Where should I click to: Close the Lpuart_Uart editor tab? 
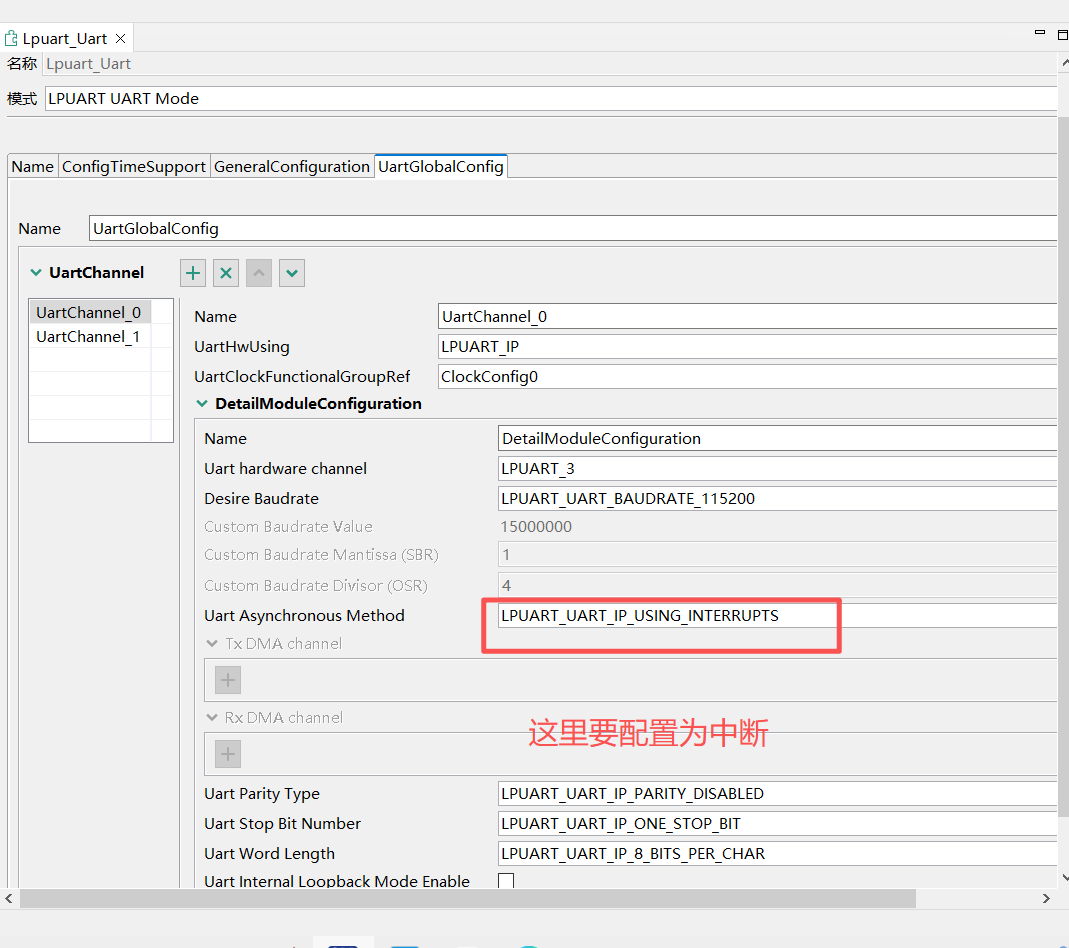121,39
